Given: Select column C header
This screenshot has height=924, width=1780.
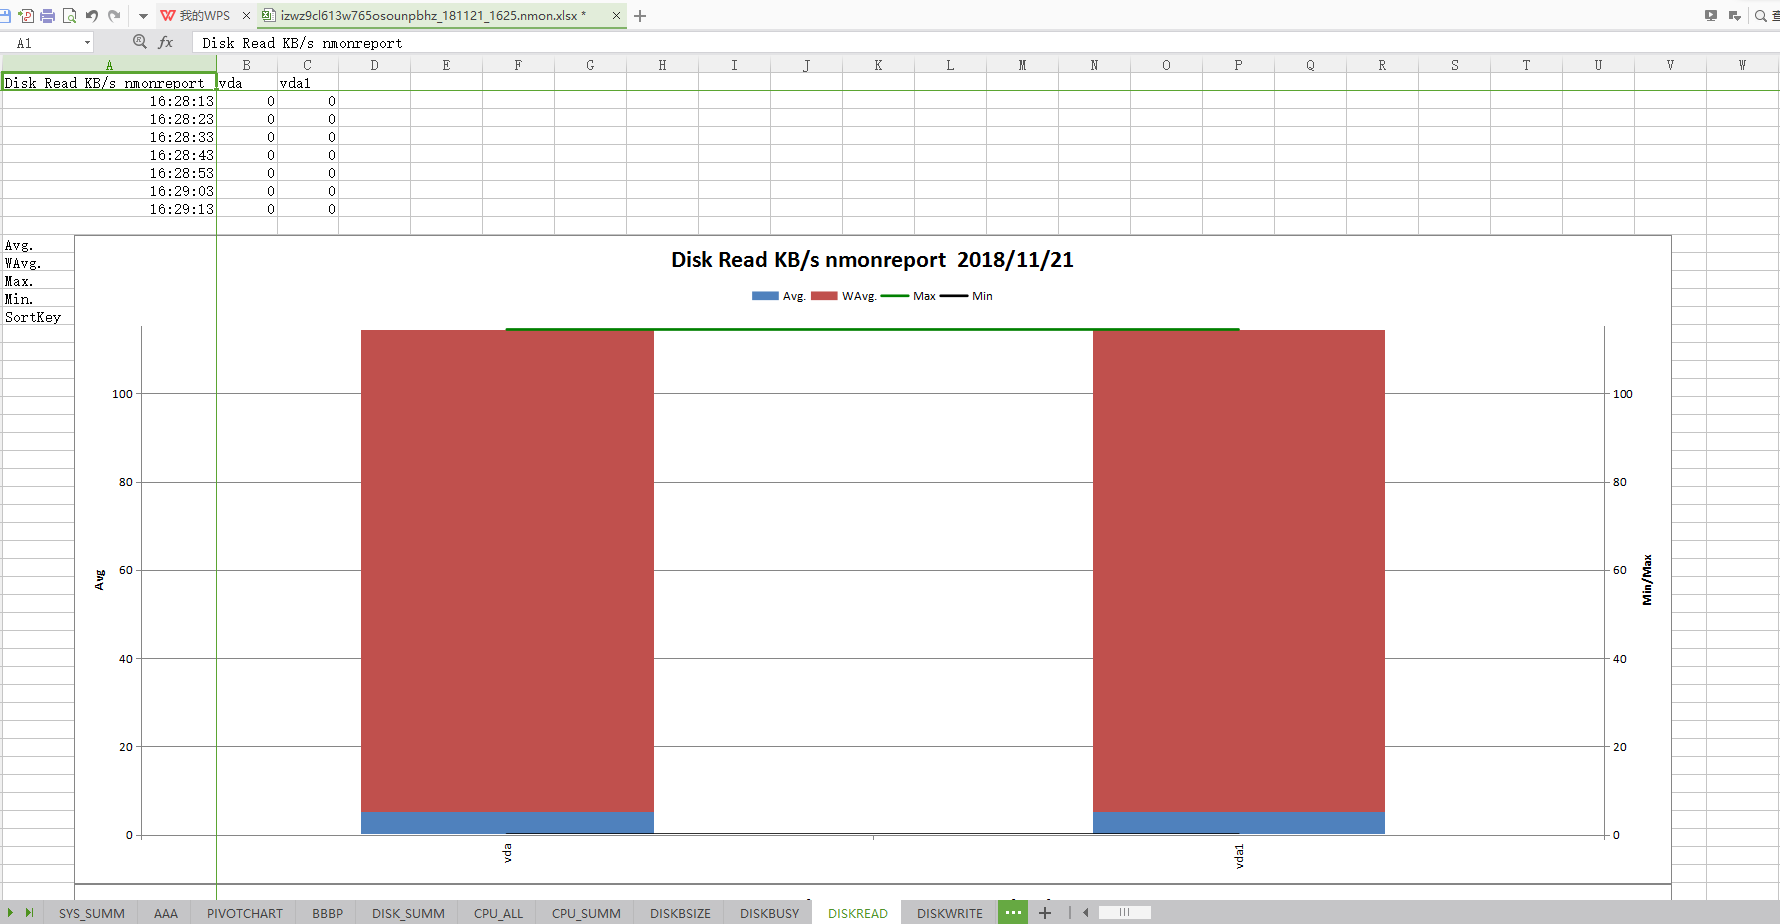Looking at the screenshot, I should (308, 65).
